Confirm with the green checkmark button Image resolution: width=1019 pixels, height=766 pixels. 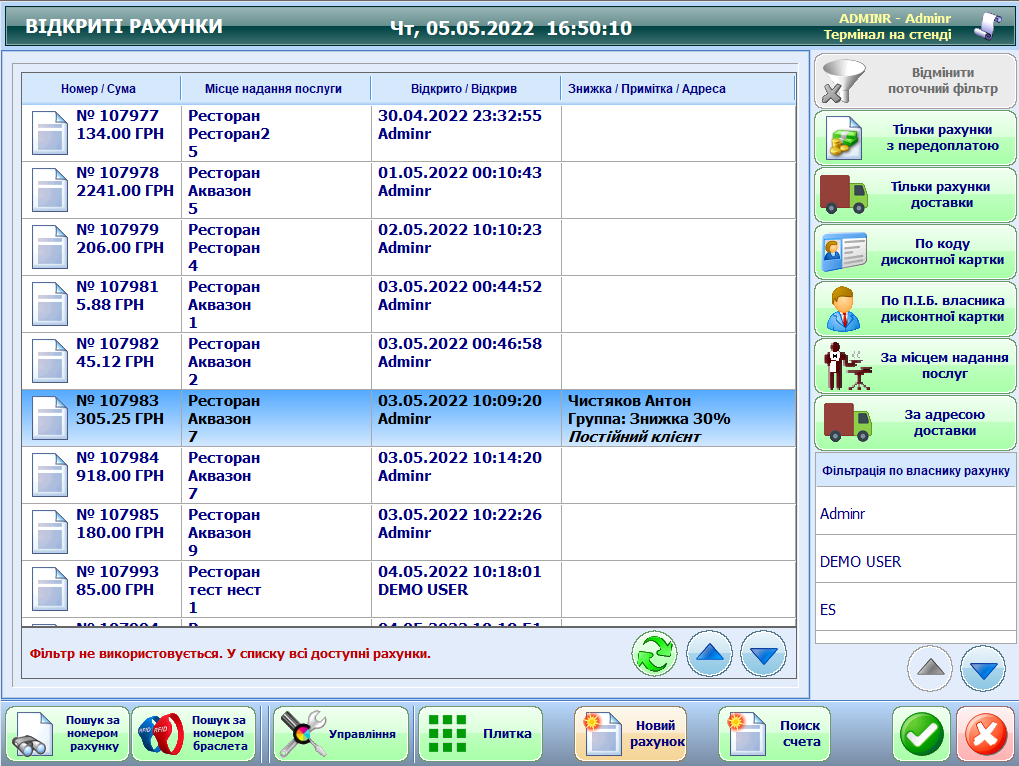[920, 735]
